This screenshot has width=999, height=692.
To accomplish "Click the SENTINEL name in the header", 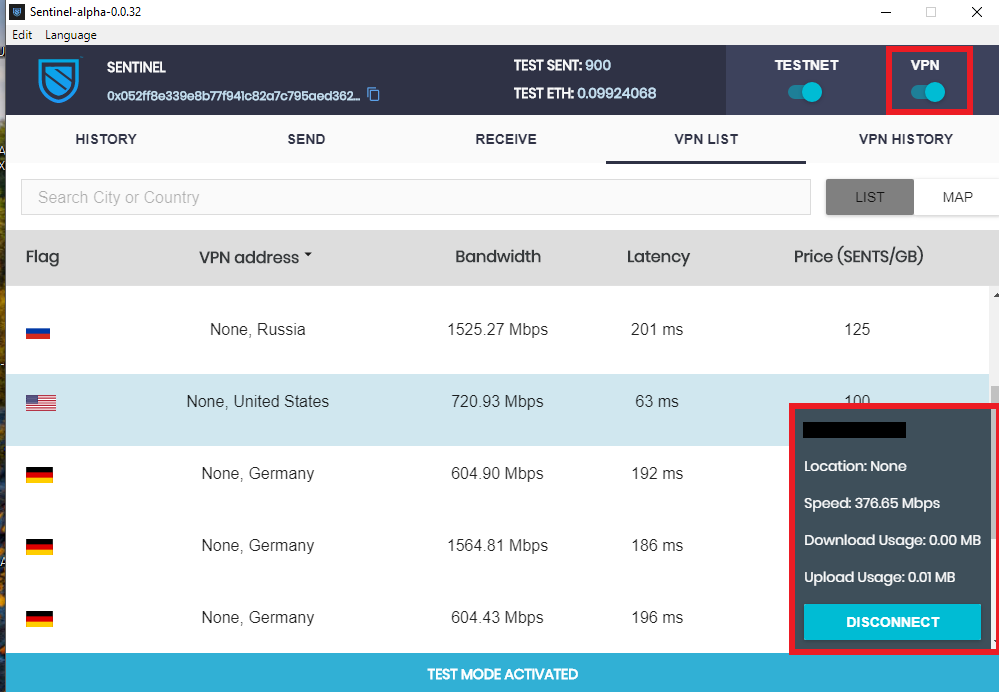I will (x=136, y=67).
